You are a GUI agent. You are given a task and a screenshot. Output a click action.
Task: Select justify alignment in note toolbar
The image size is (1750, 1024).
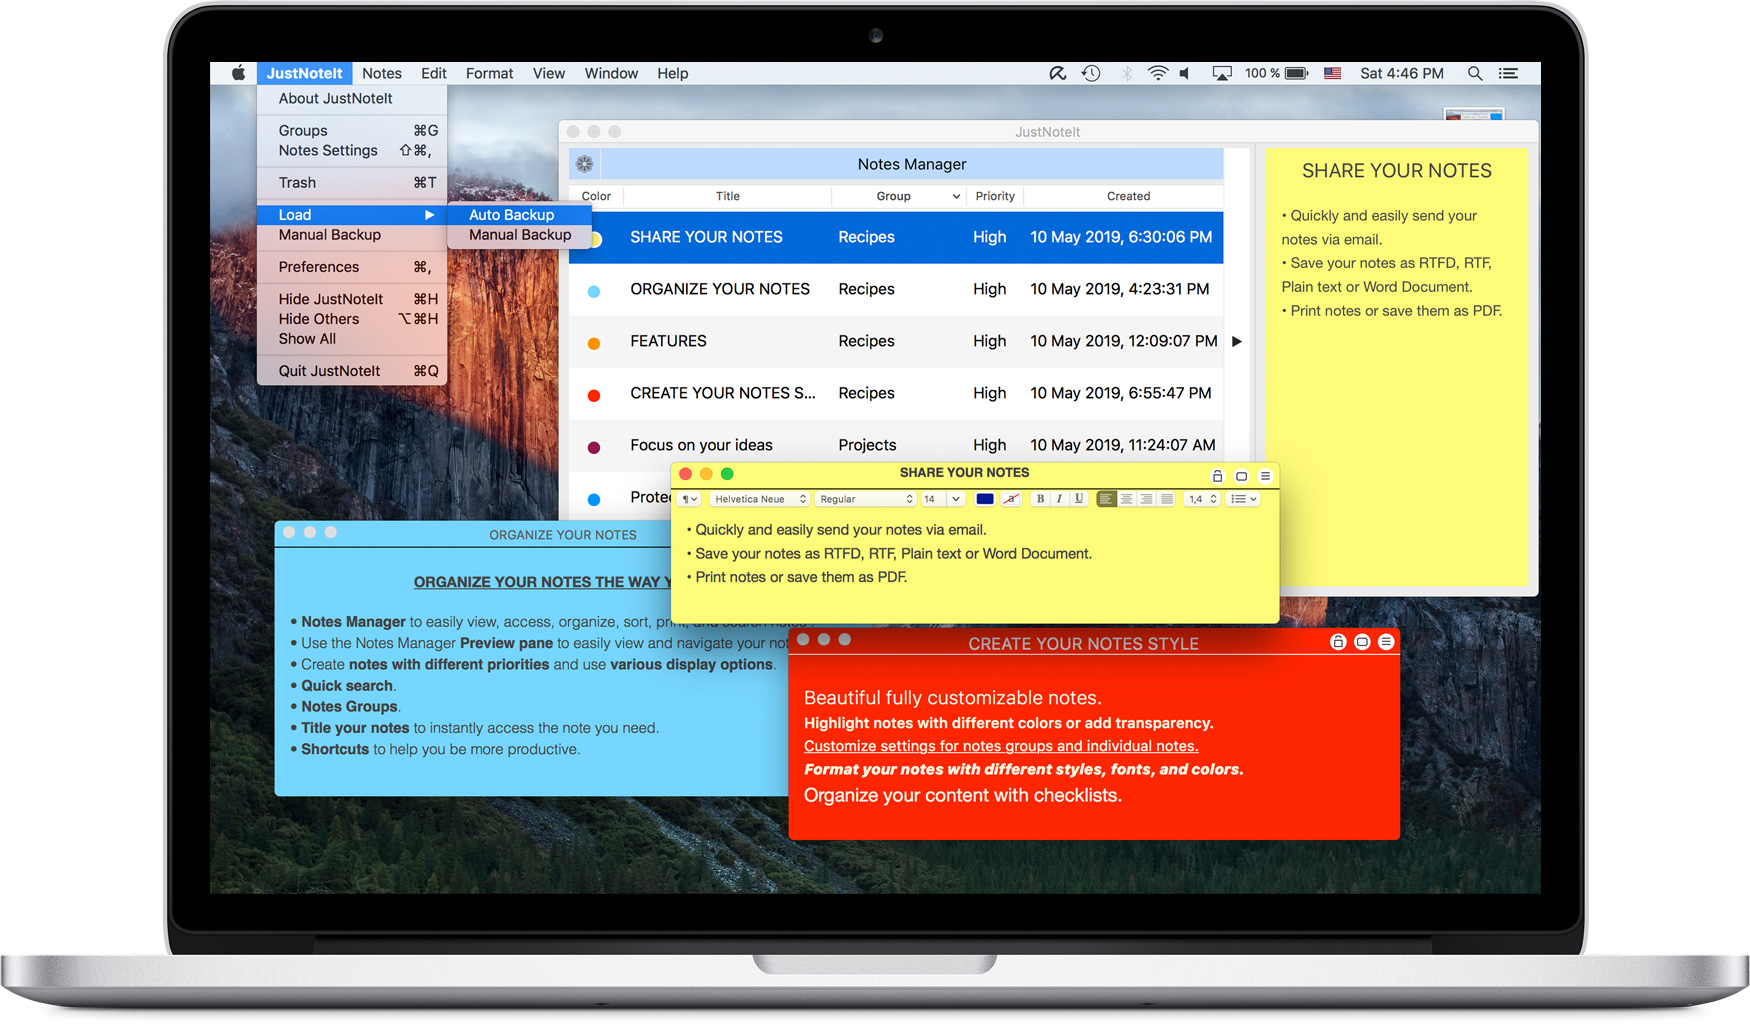(1166, 499)
